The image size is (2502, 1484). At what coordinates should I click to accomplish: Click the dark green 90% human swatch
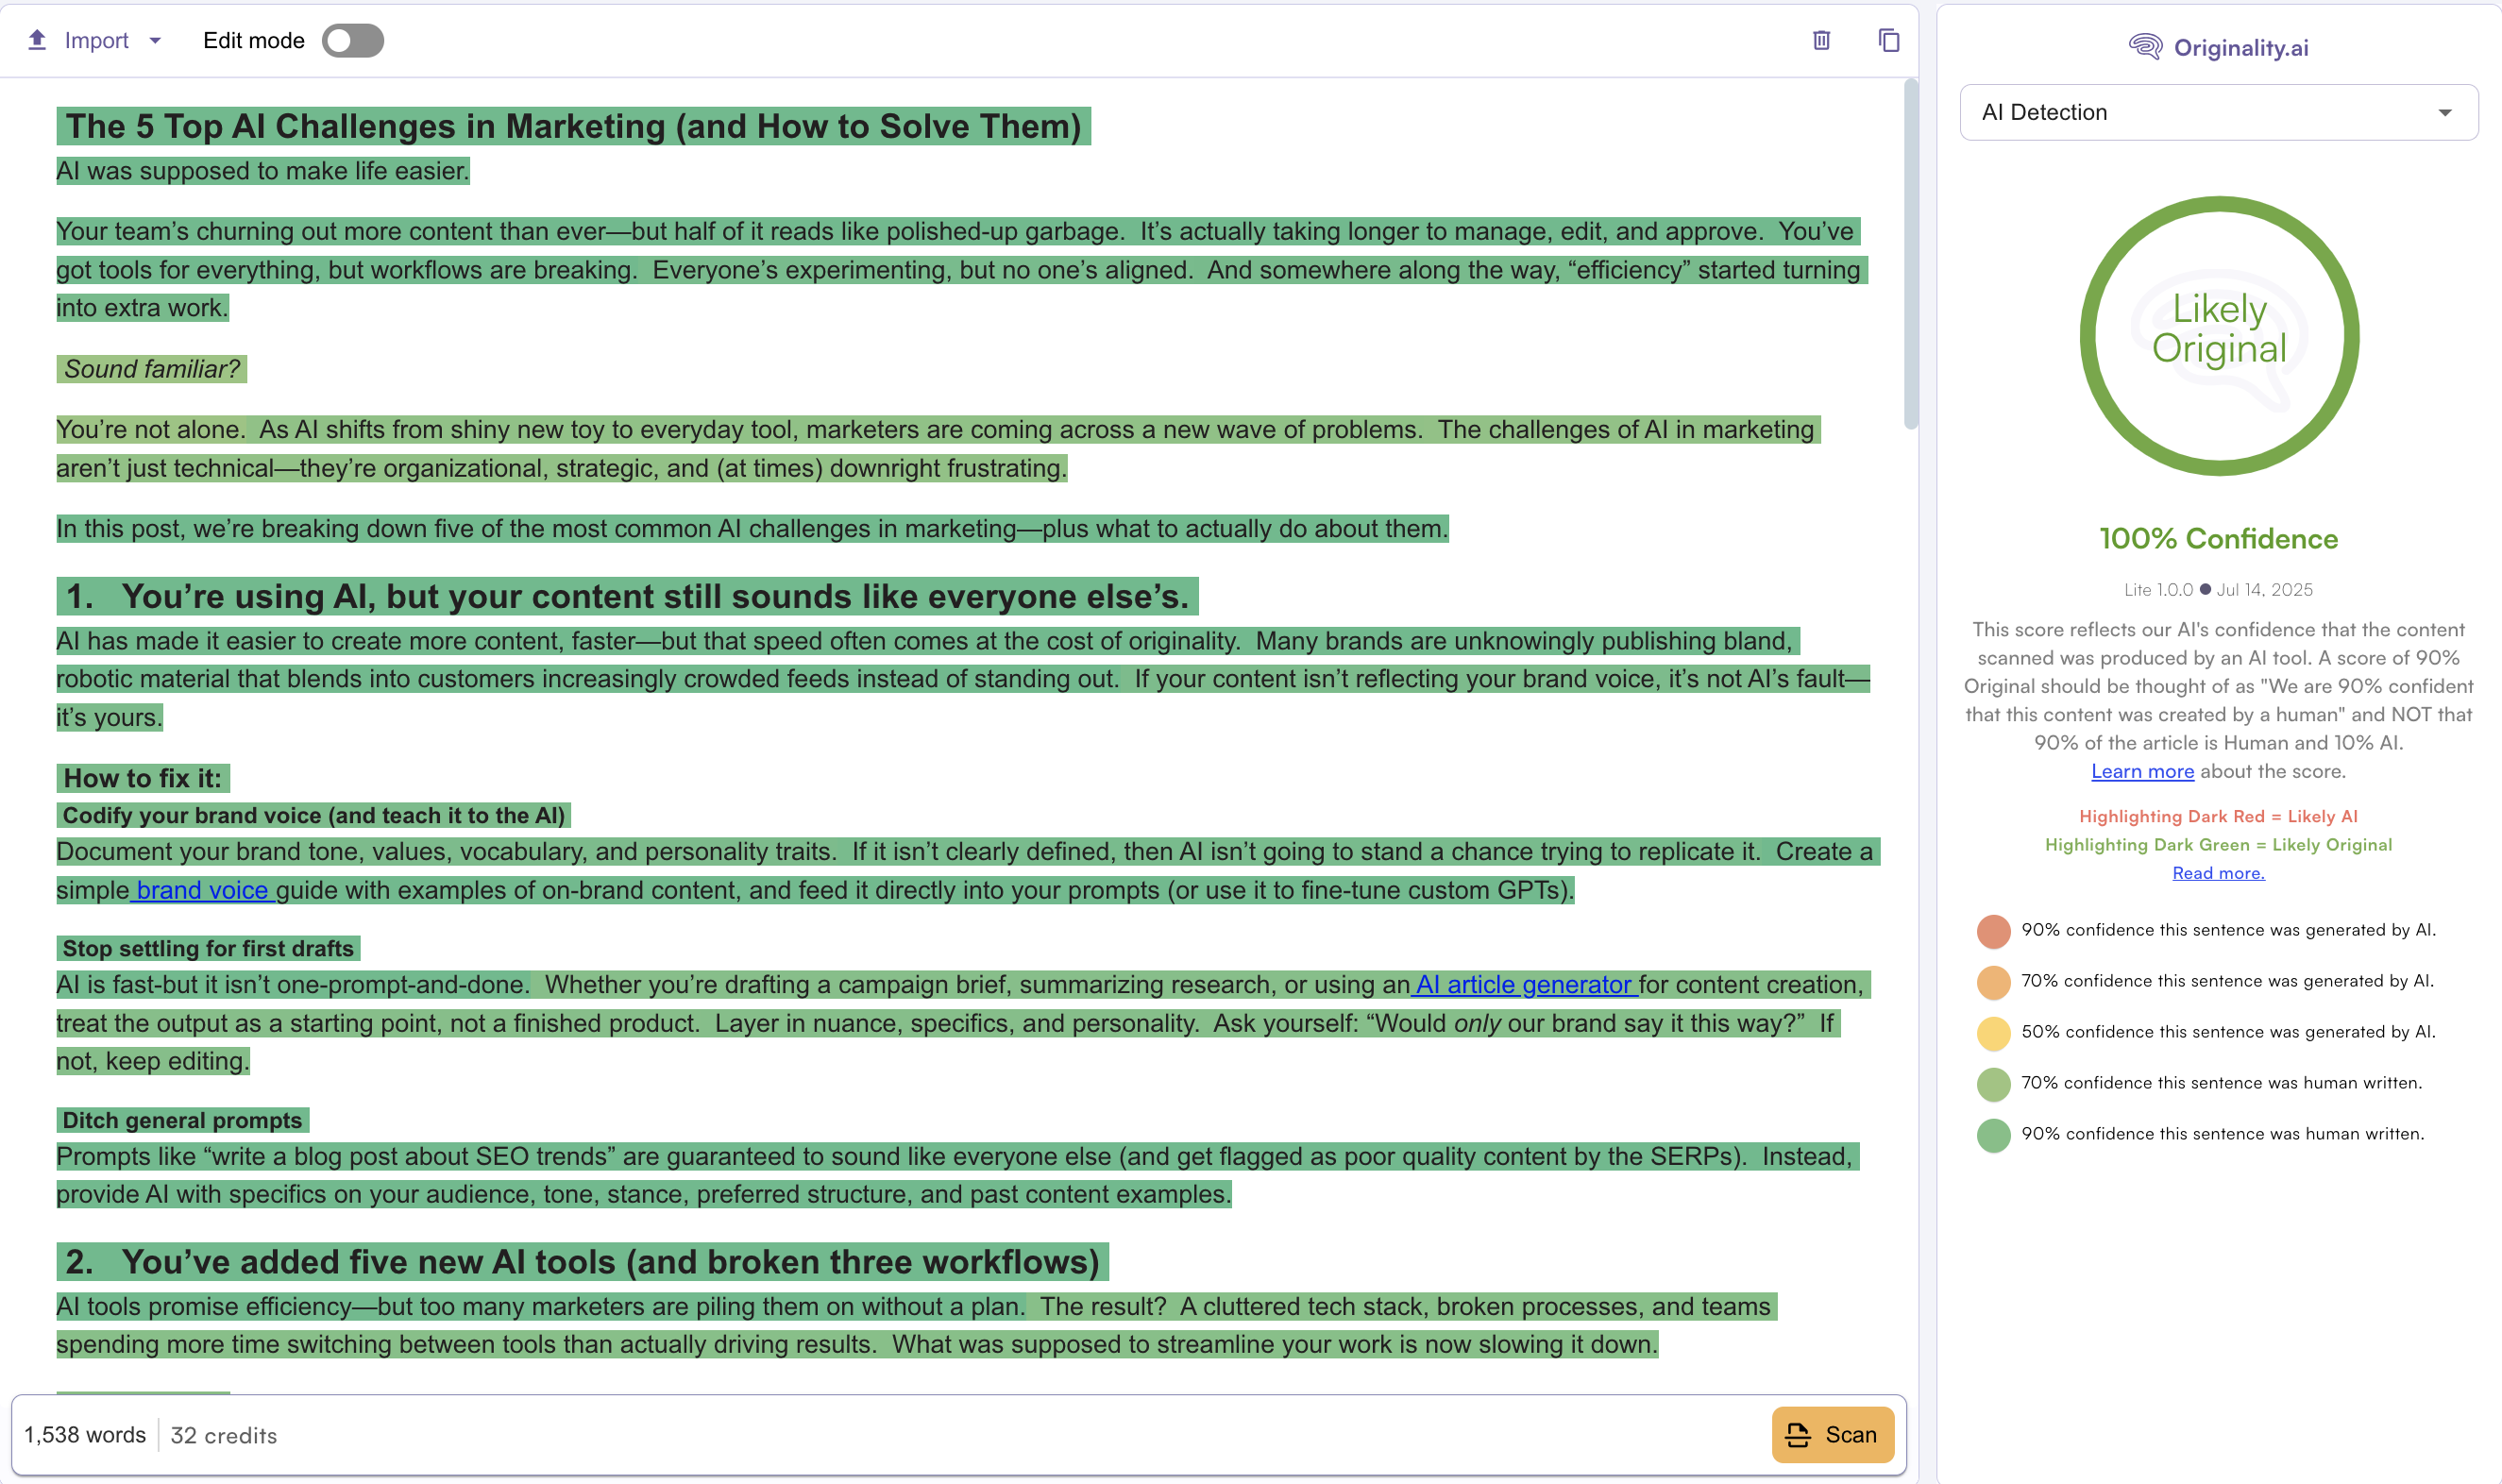point(1993,1135)
